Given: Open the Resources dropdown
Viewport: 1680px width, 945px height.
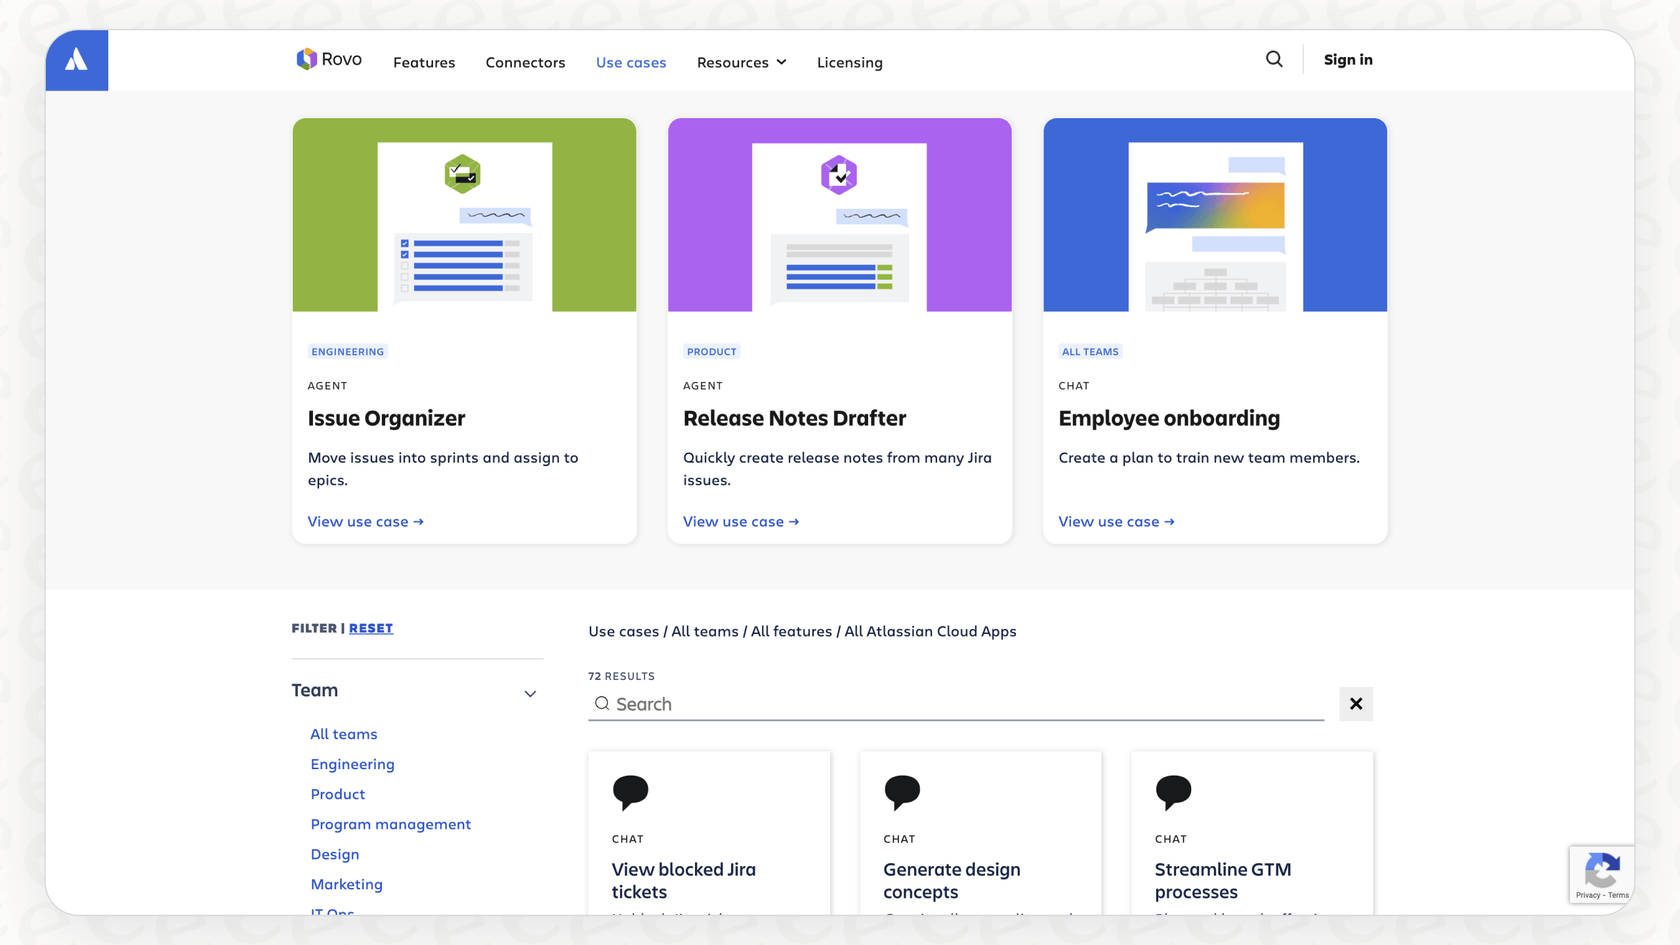Looking at the screenshot, I should point(741,62).
